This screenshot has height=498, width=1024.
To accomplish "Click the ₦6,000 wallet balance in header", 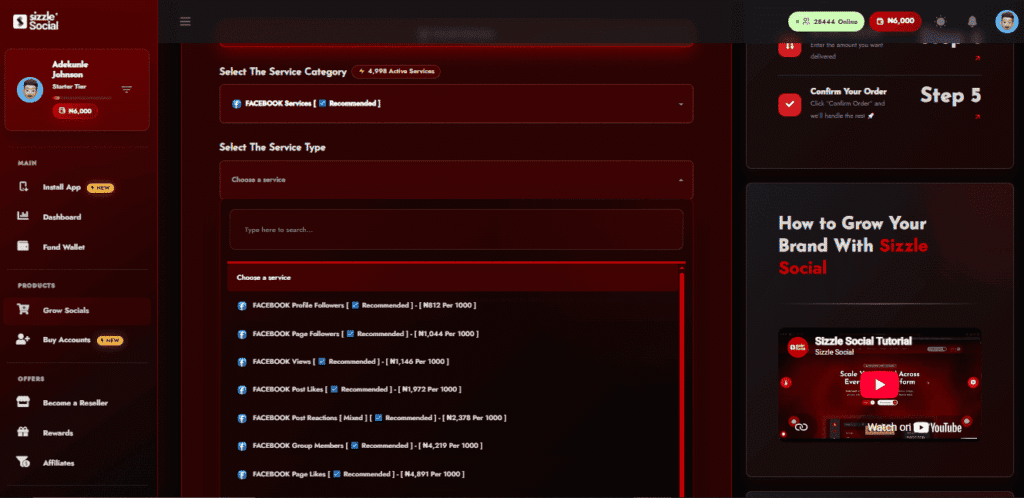I will point(895,21).
